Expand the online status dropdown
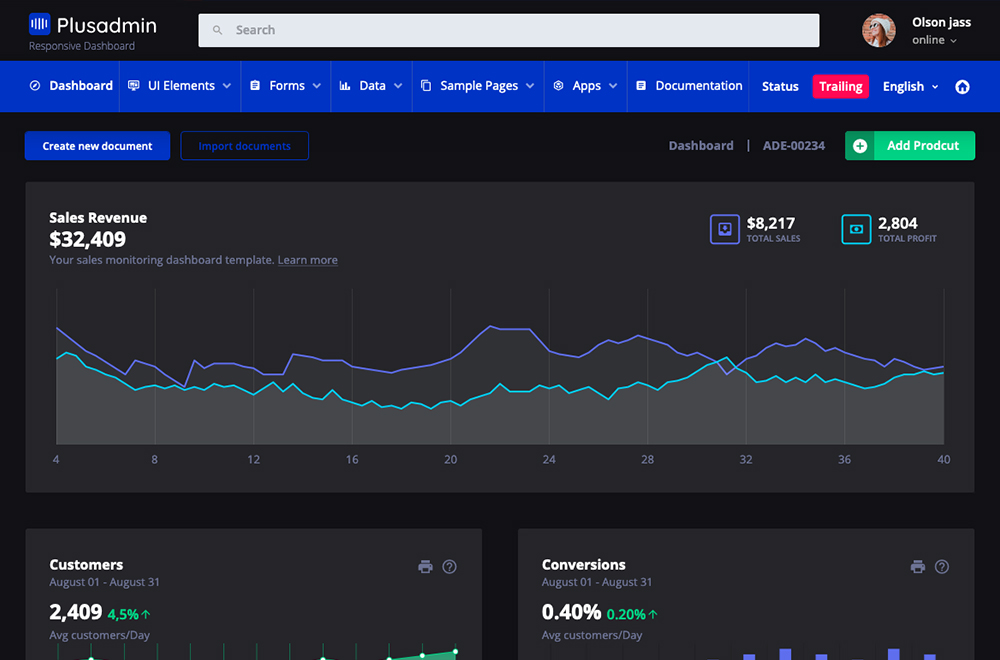The image size is (1000, 660). pyautogui.click(x=934, y=40)
